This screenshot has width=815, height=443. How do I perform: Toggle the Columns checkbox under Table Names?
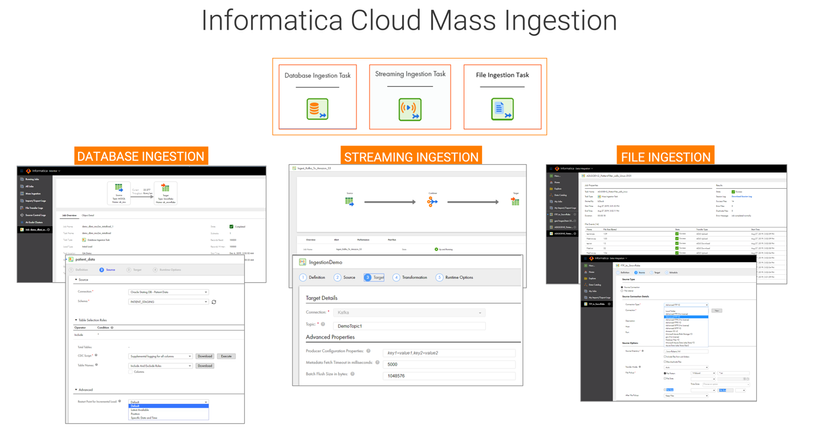(130, 372)
